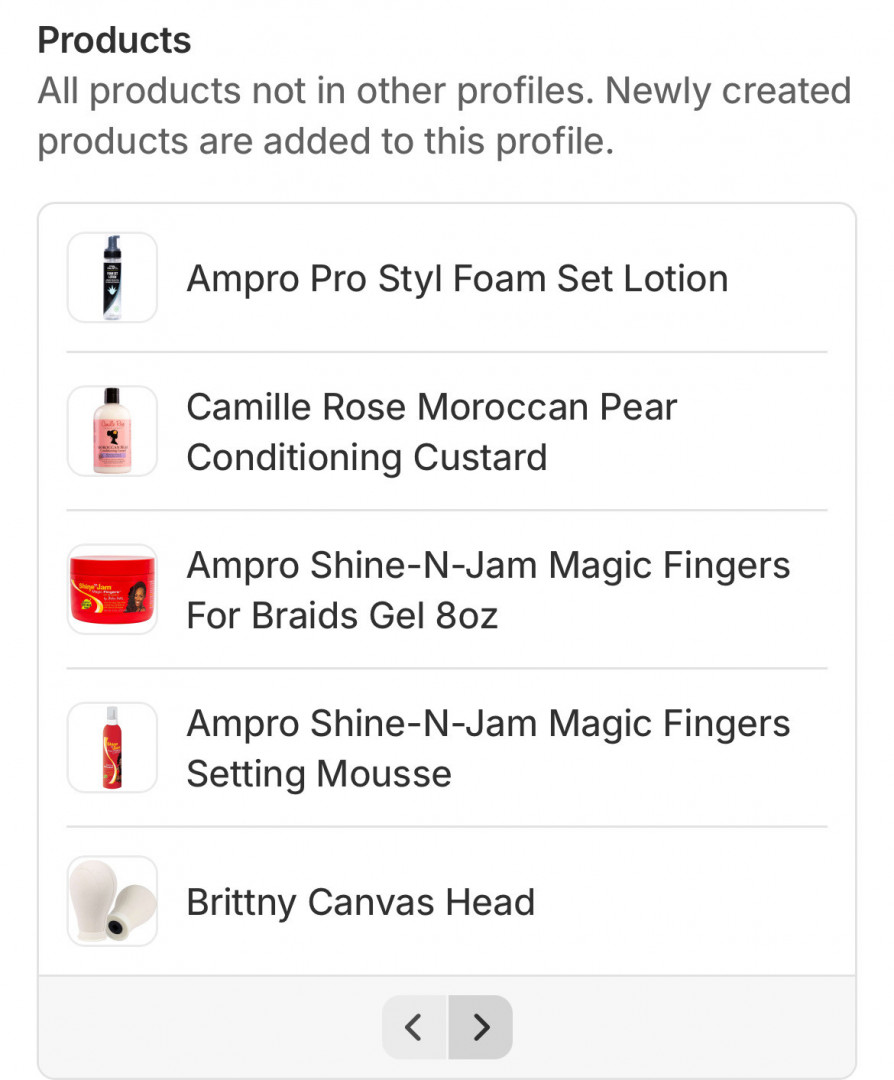Image resolution: width=894 pixels, height=1080 pixels.
Task: Click 'products are added to this profile' text
Action: pos(325,141)
